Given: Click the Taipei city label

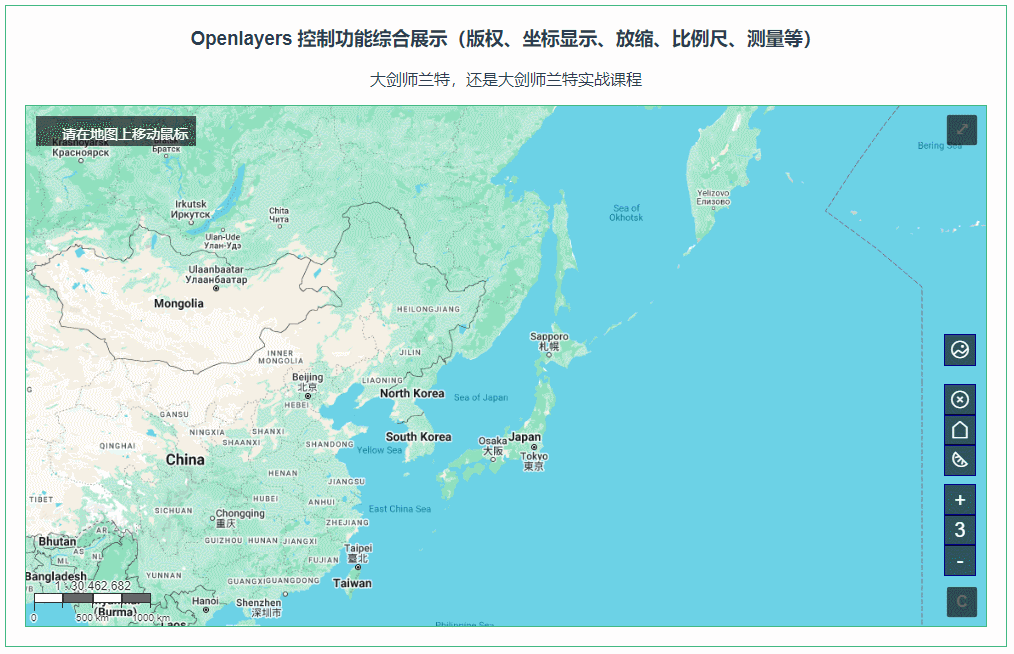Looking at the screenshot, I should pyautogui.click(x=358, y=553).
